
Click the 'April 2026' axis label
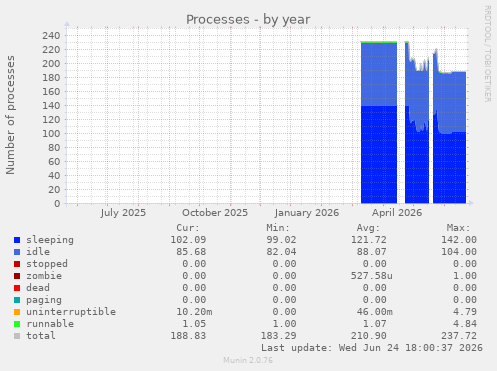coord(397,213)
